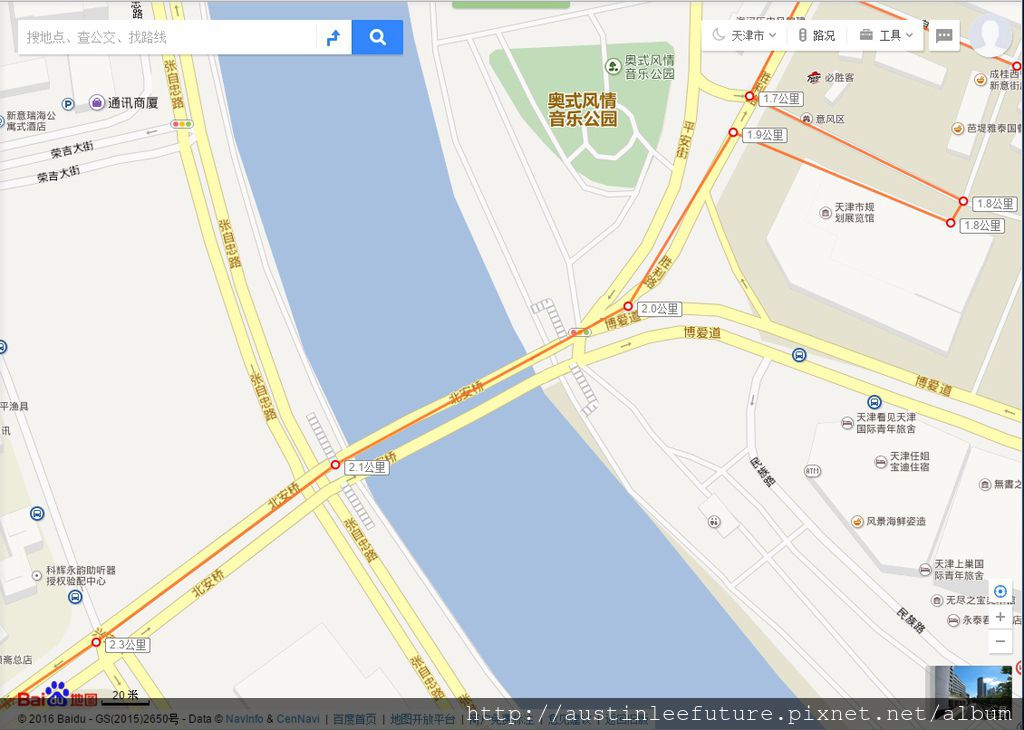
Task: Open the 百度首页 footer link
Action: click(354, 719)
